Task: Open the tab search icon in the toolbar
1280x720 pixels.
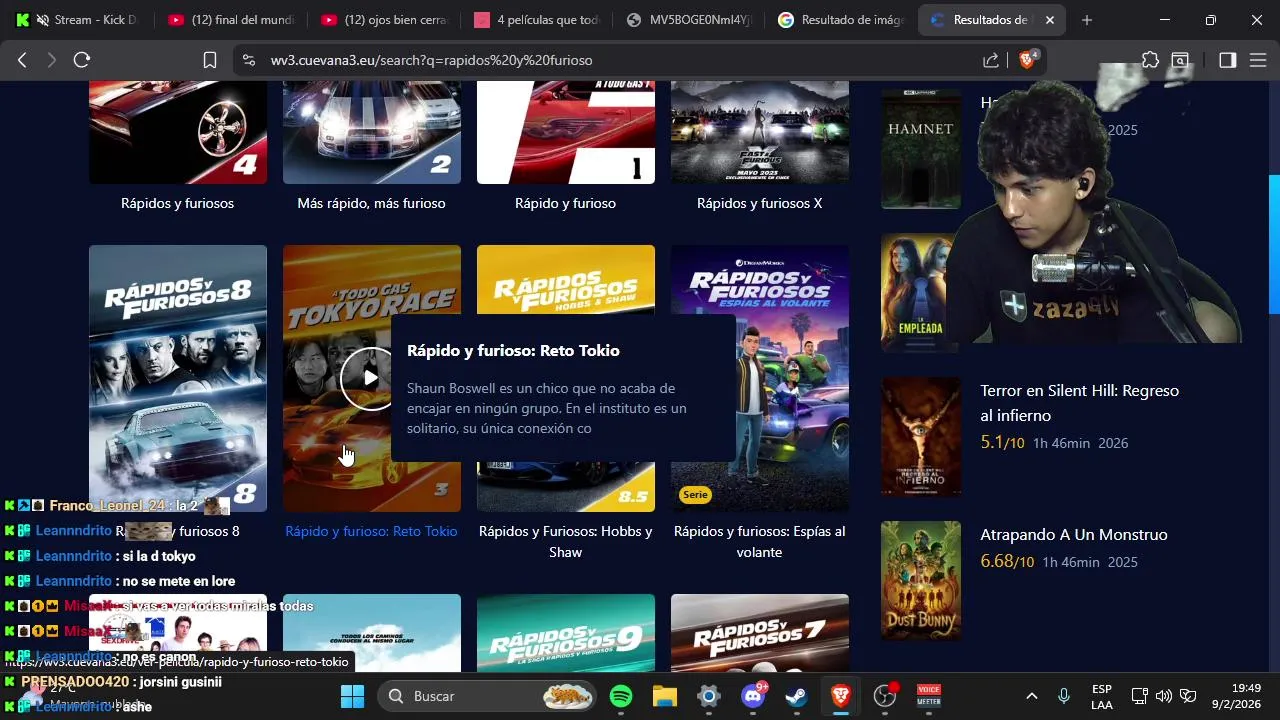Action: tap(1181, 60)
